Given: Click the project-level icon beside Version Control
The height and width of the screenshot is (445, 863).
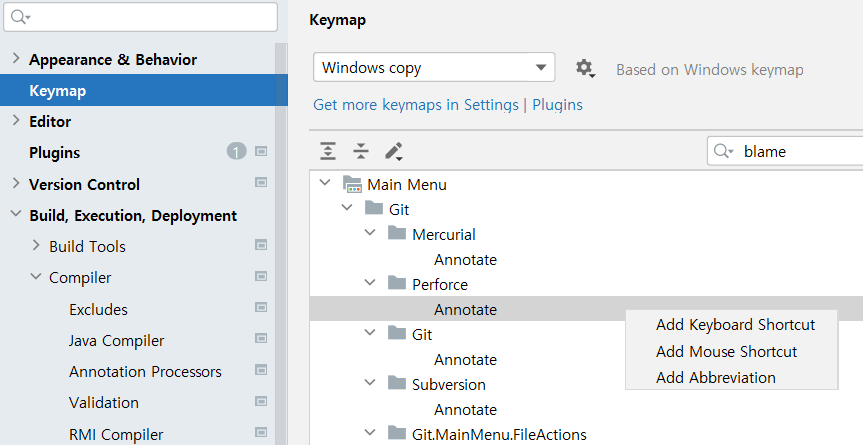Looking at the screenshot, I should 261,184.
